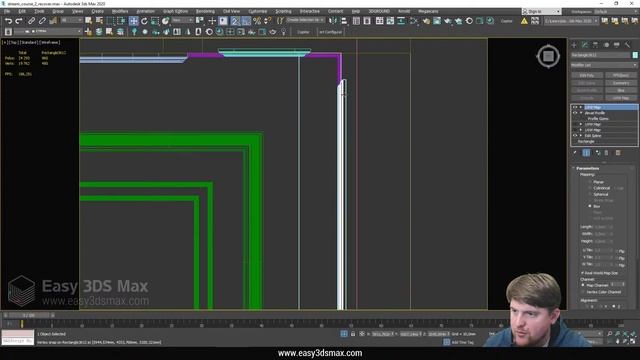Screen dimensions: 640x360
Task: Click the UVW Map modifier button
Action: tap(620, 98)
